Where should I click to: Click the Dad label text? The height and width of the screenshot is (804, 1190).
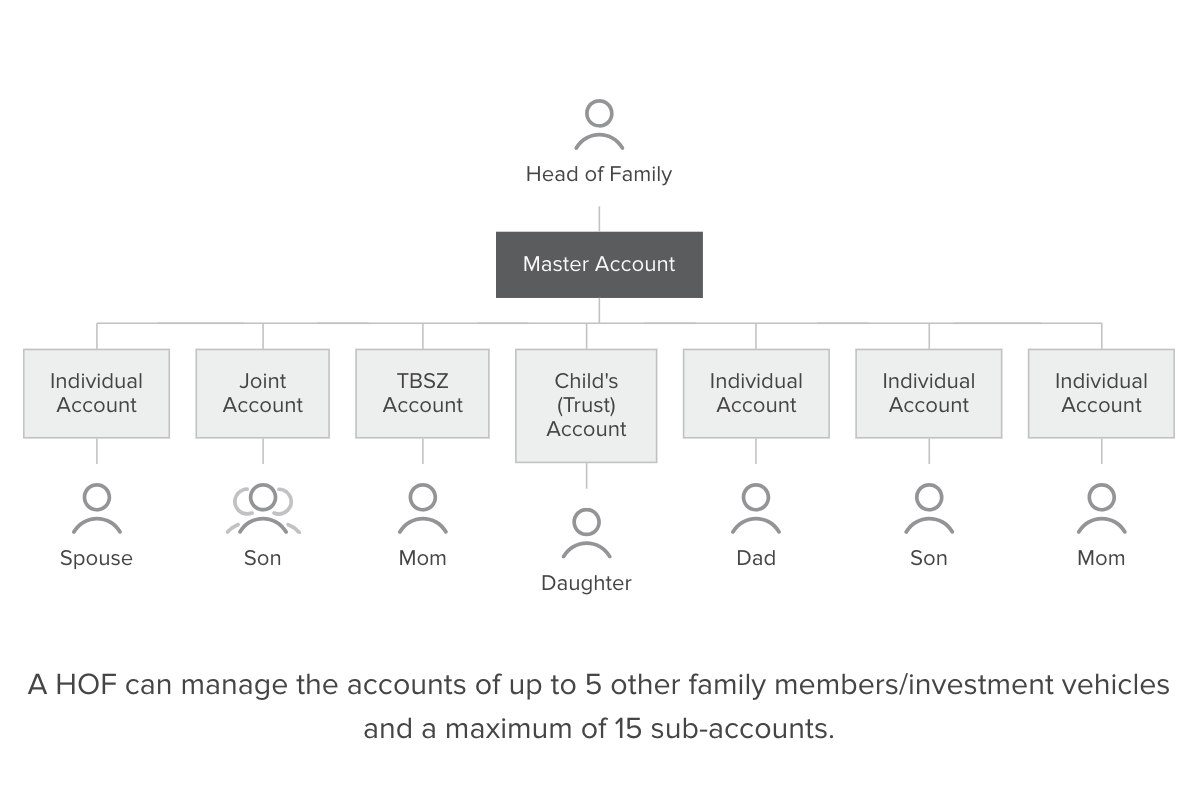756,558
